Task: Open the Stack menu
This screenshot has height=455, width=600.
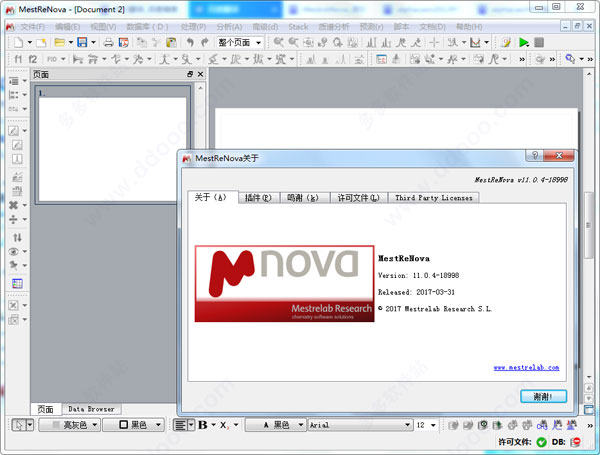Action: (298, 27)
